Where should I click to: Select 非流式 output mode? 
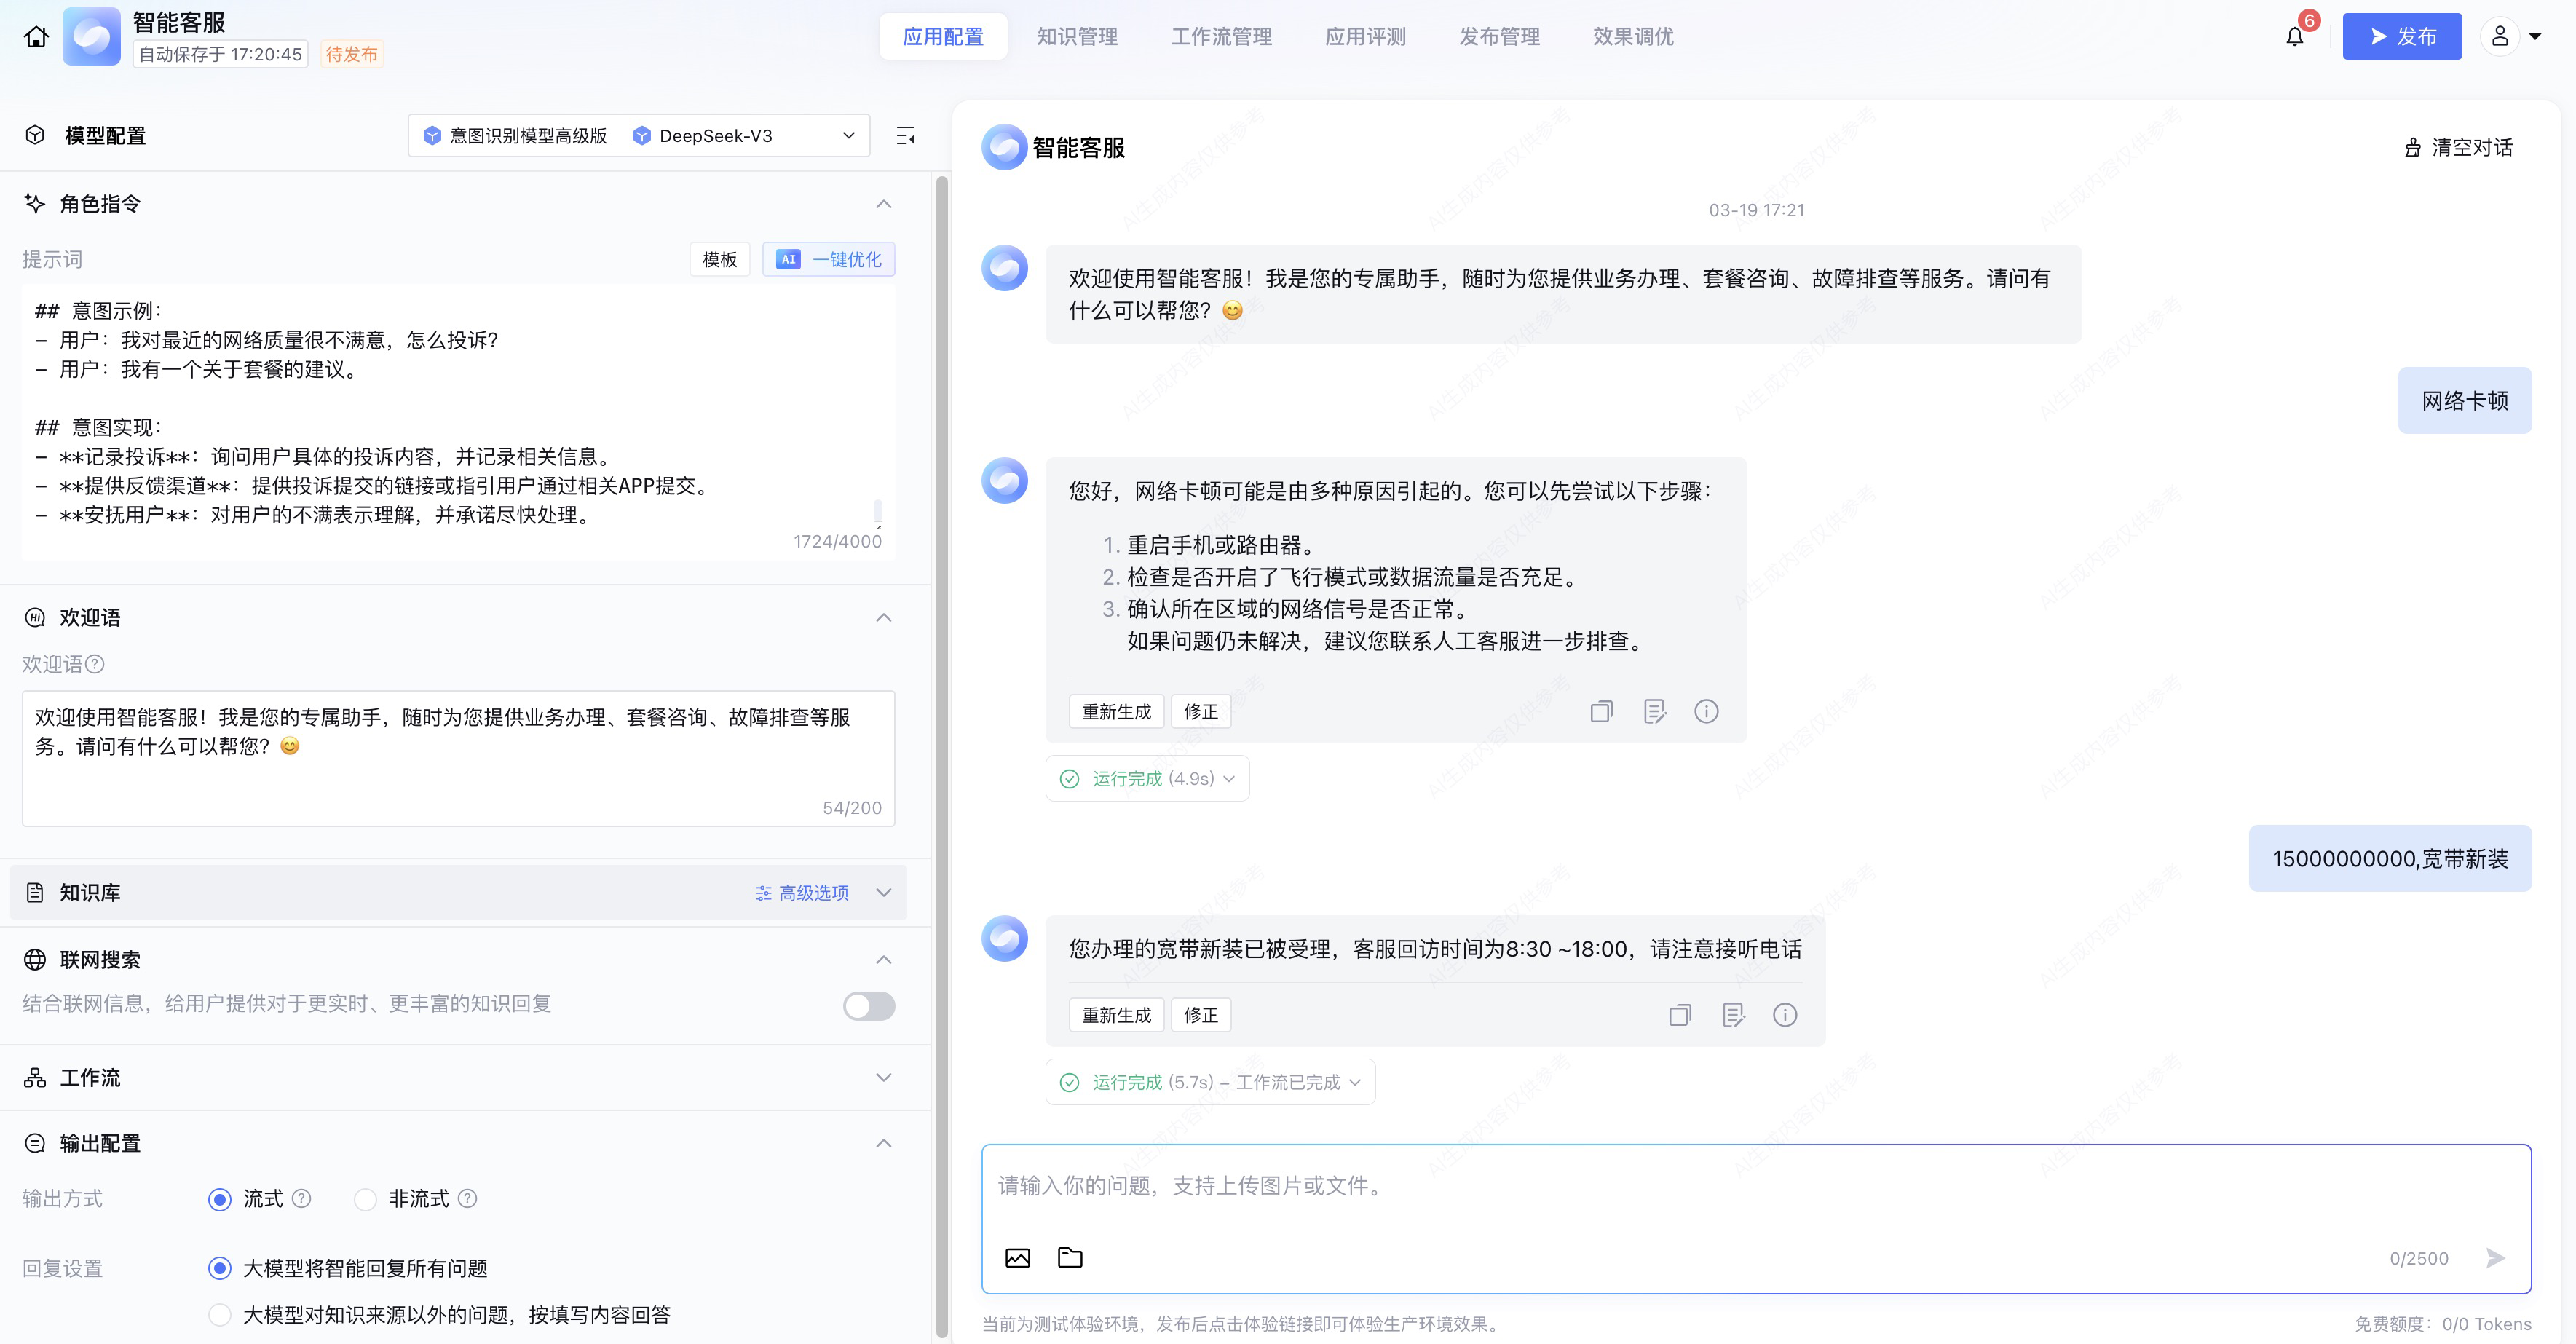click(x=366, y=1199)
